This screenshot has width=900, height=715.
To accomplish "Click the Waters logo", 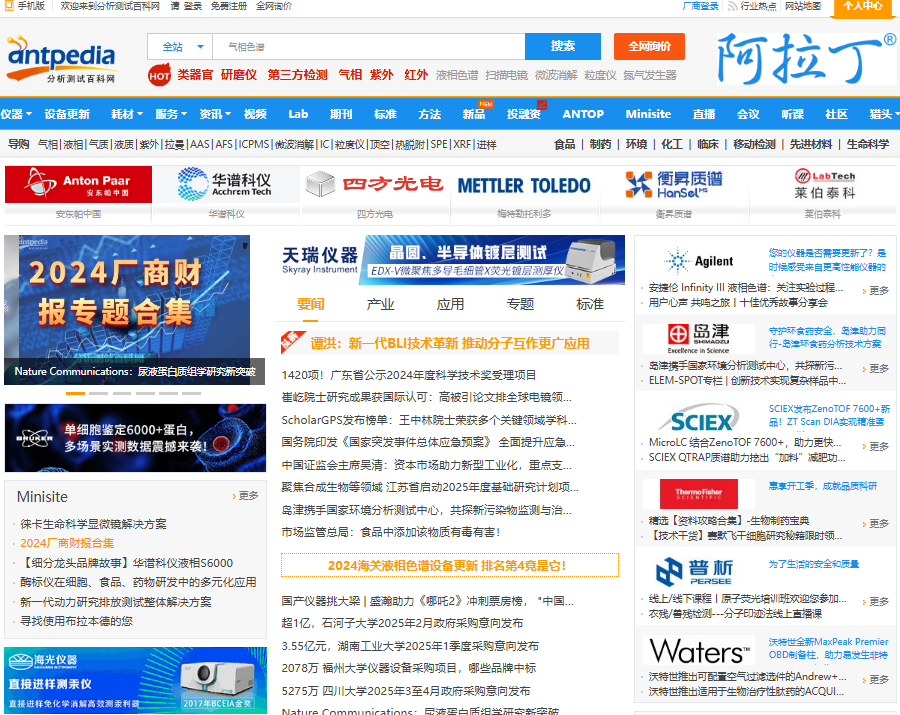I will [699, 650].
